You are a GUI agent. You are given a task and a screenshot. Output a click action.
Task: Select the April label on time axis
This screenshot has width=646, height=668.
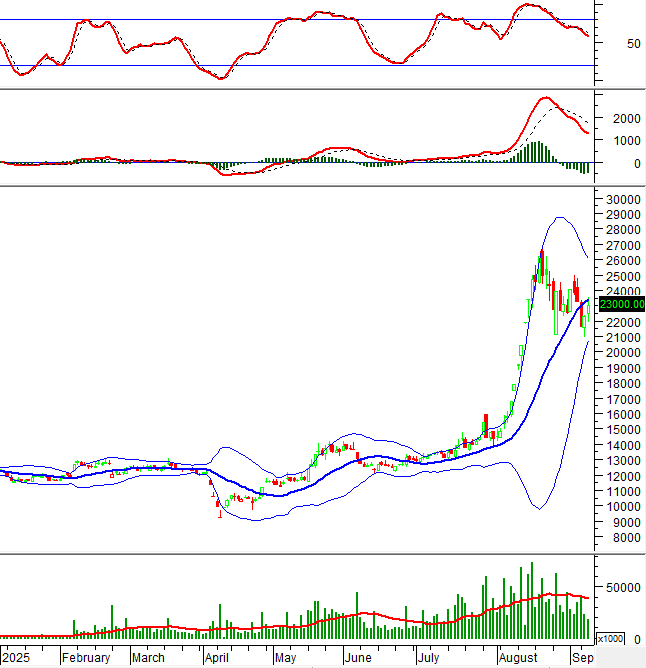[217, 658]
